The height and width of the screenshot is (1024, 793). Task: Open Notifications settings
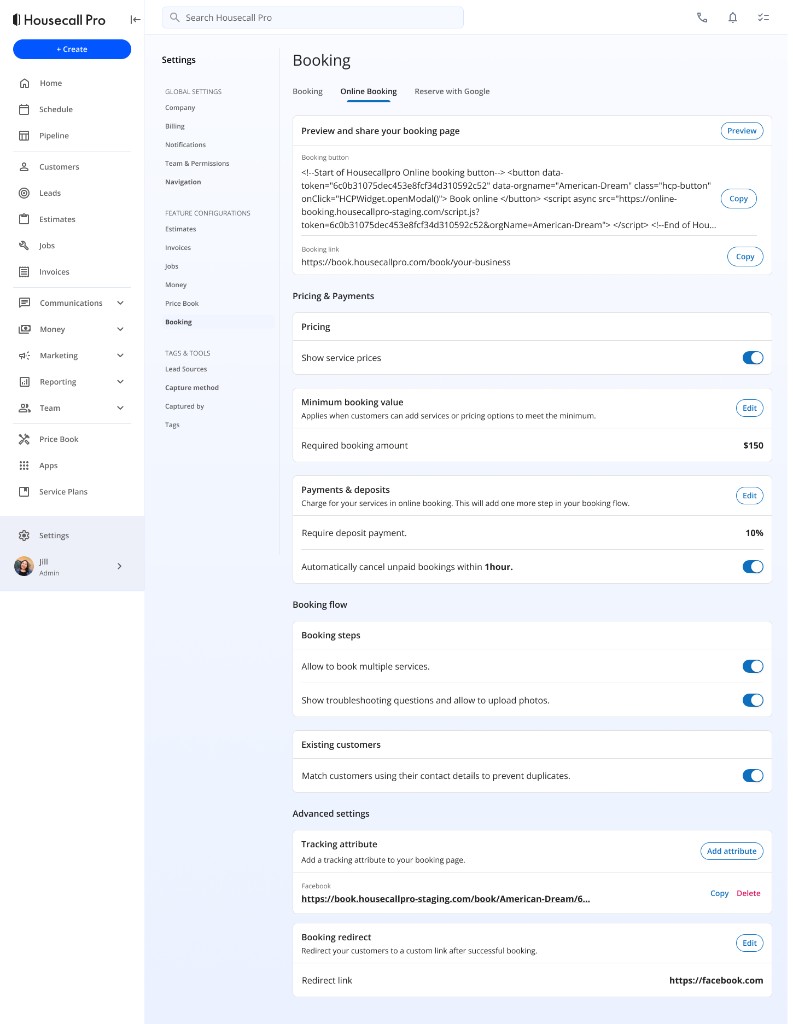186,145
